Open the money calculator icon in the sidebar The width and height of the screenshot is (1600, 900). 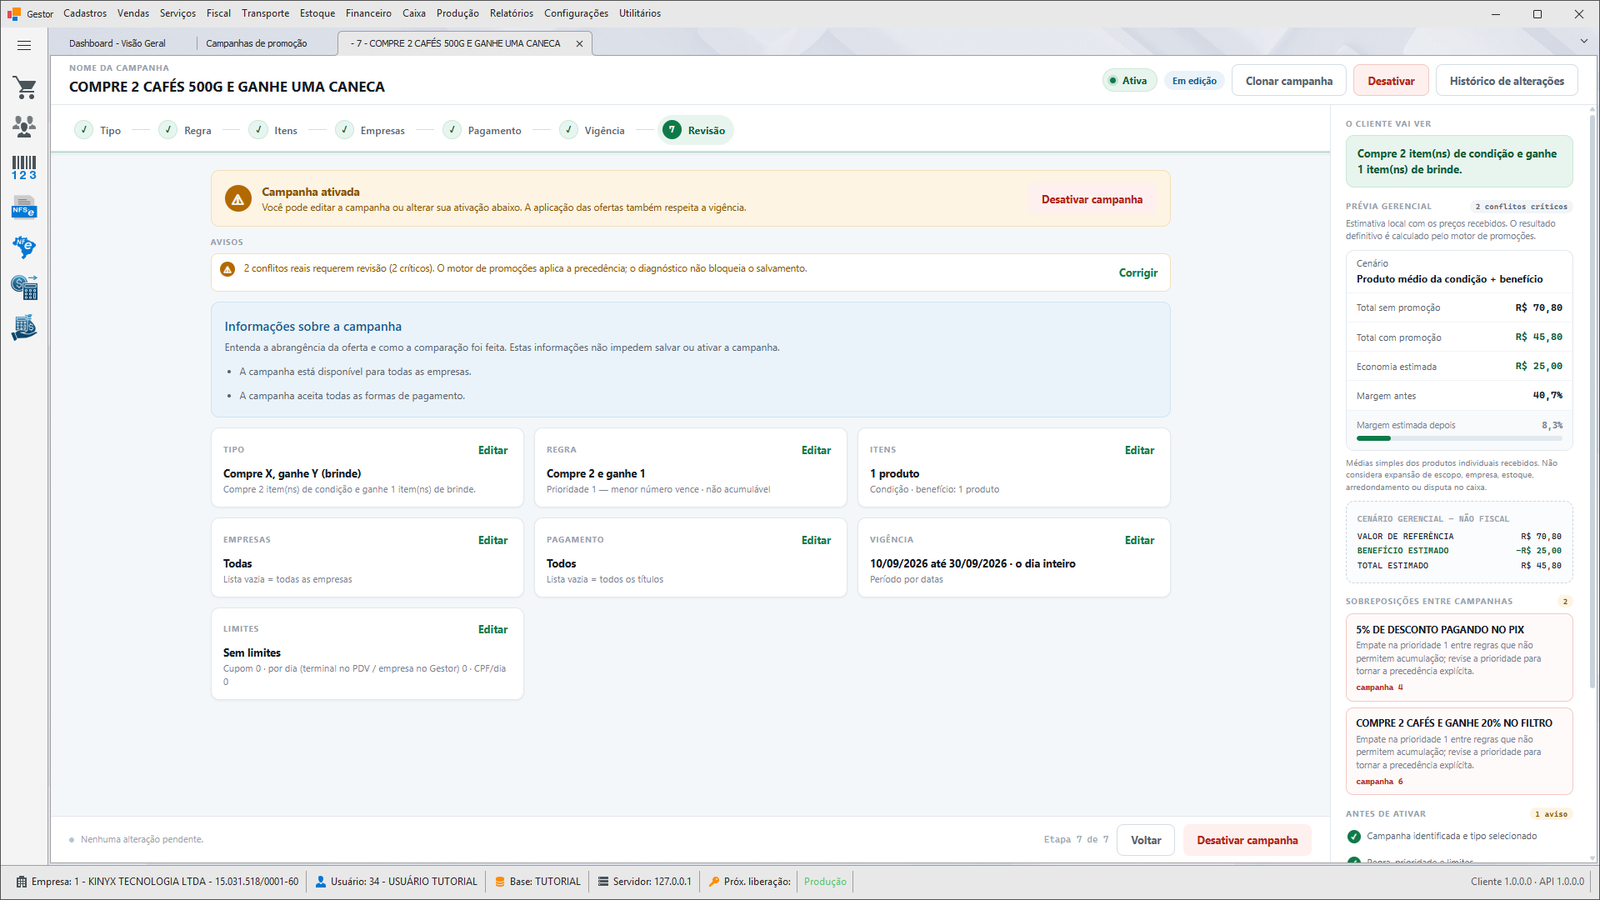(x=24, y=288)
